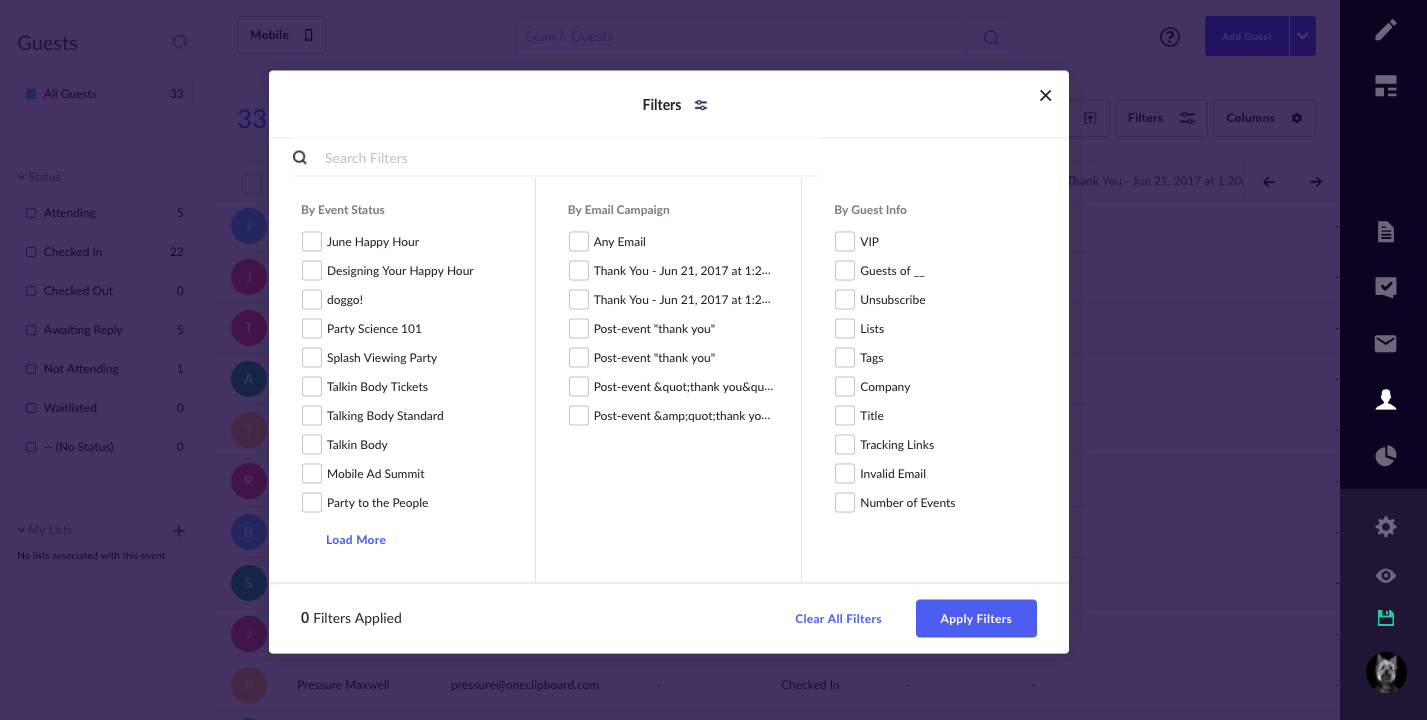Click Clear All Filters
Image resolution: width=1427 pixels, height=720 pixels.
[x=838, y=619]
